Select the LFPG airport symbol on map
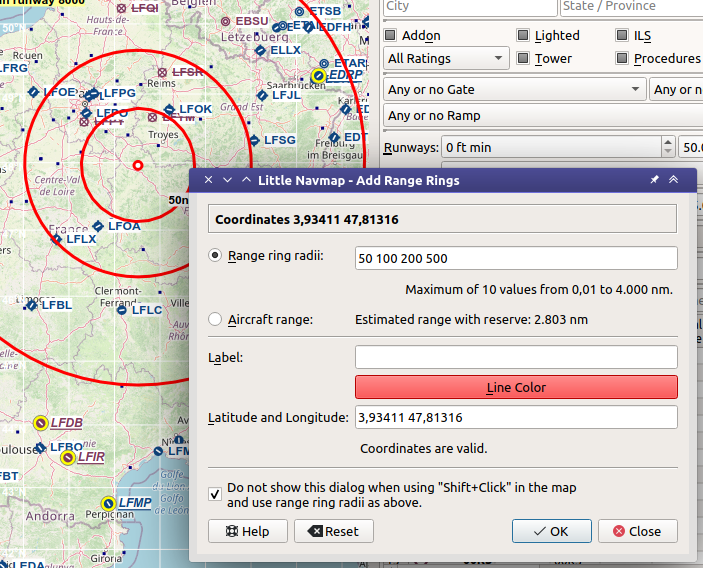The width and height of the screenshot is (703, 568). click(x=92, y=95)
